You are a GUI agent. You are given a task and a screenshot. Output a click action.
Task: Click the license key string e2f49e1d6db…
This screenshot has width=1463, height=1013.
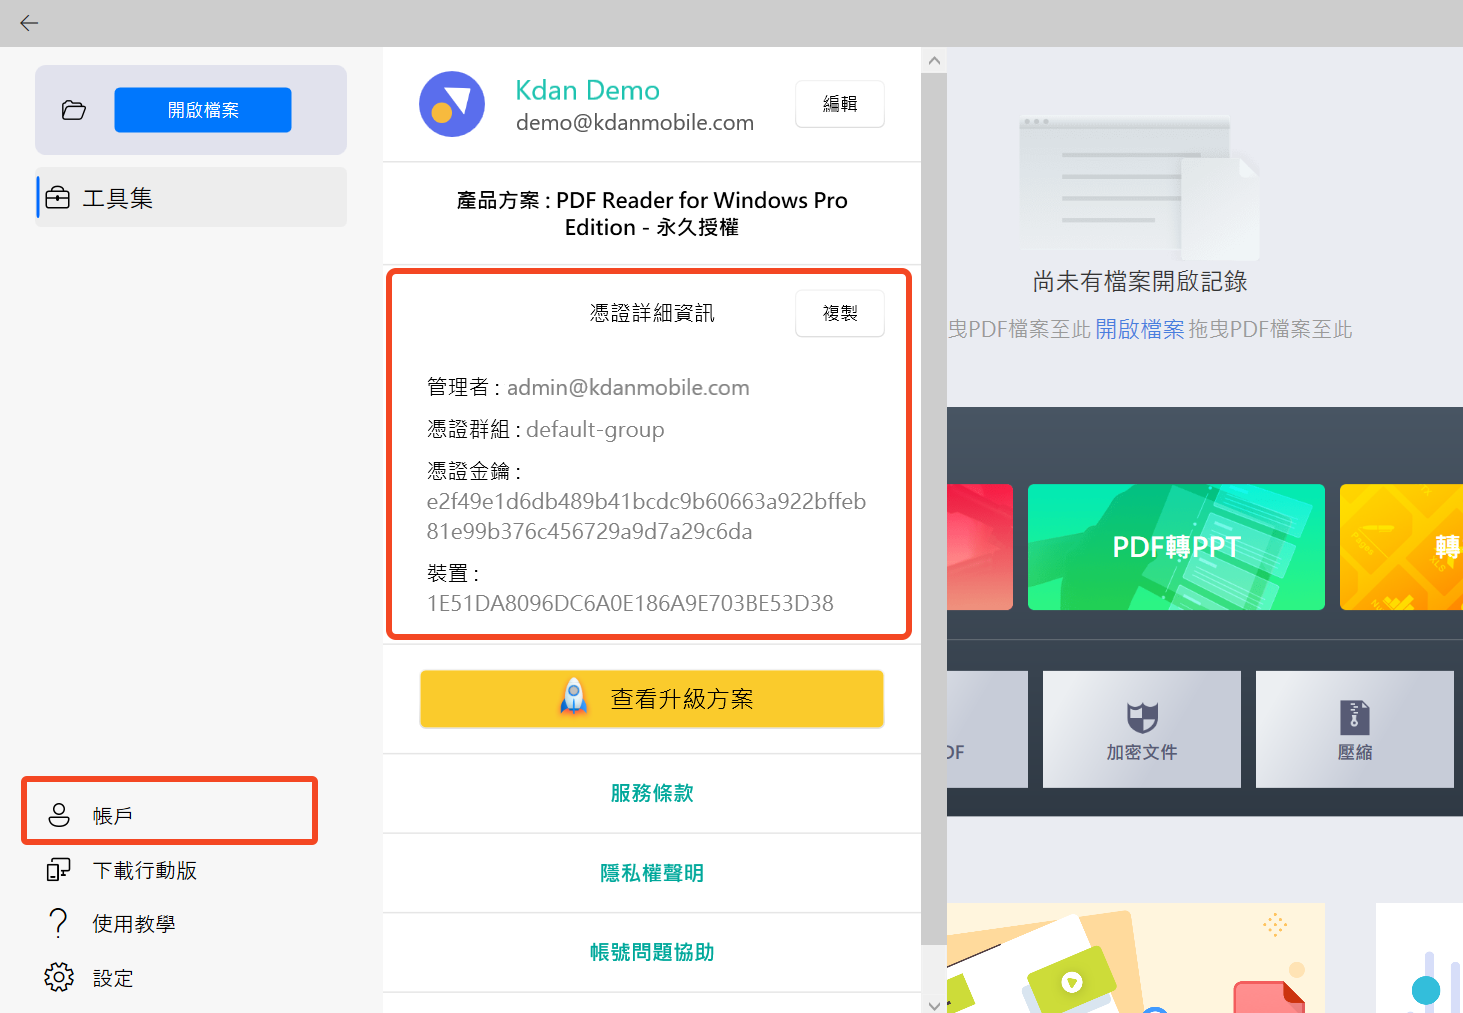click(646, 516)
